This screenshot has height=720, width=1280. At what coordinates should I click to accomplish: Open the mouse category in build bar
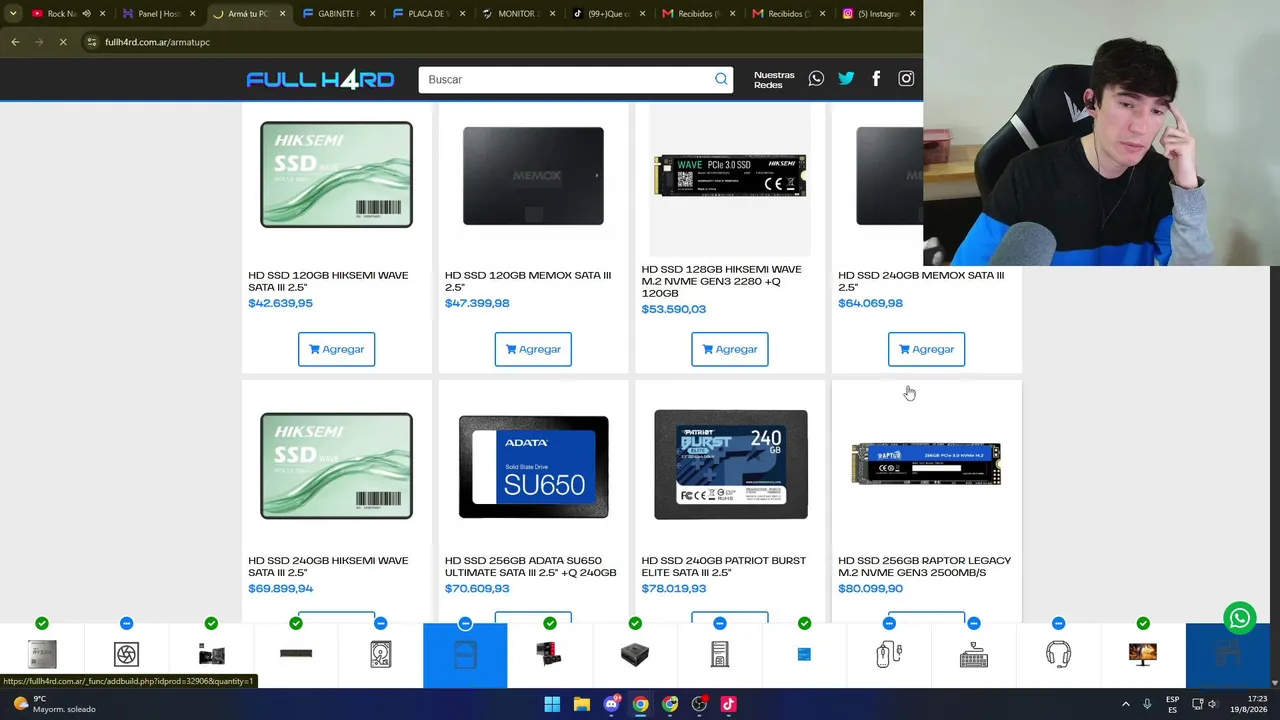point(889,655)
